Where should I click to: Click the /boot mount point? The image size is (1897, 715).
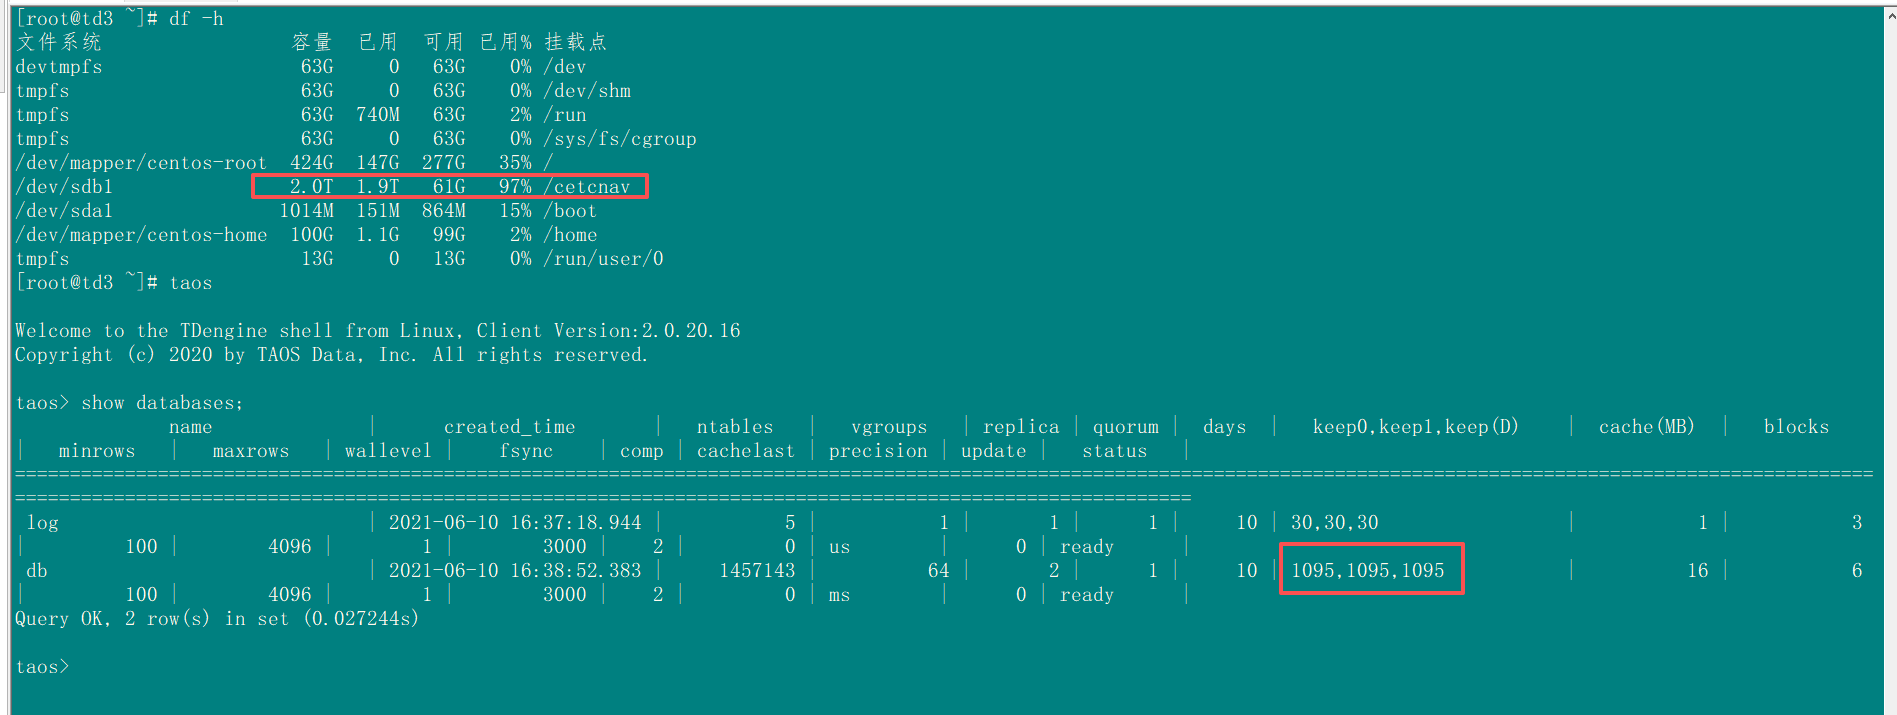tap(570, 211)
